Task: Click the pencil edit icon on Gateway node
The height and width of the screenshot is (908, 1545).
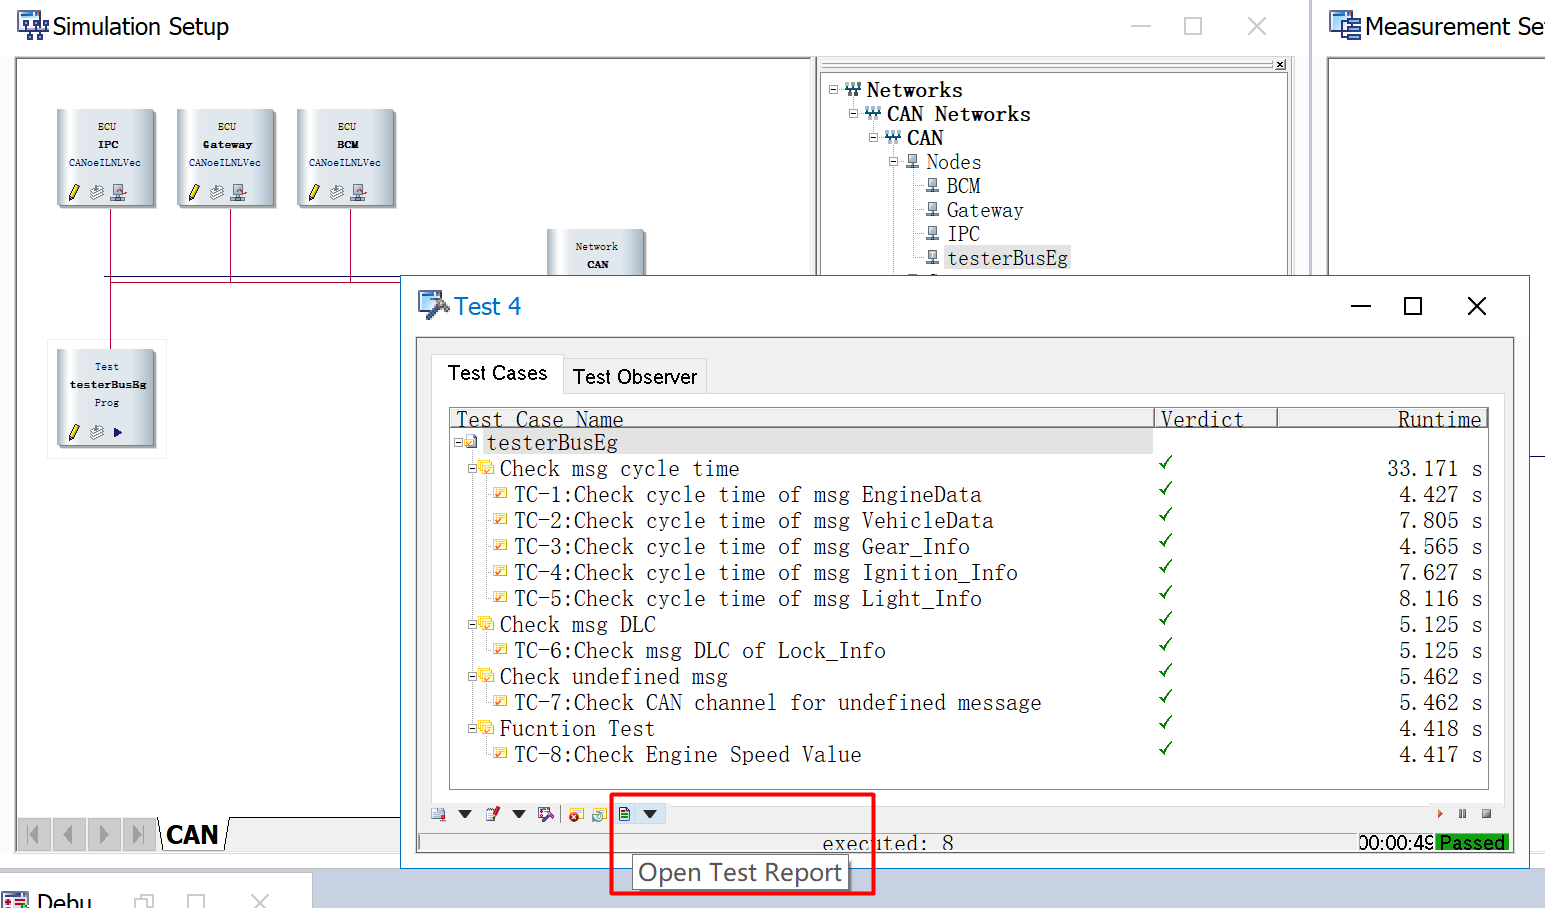Action: coord(193,192)
